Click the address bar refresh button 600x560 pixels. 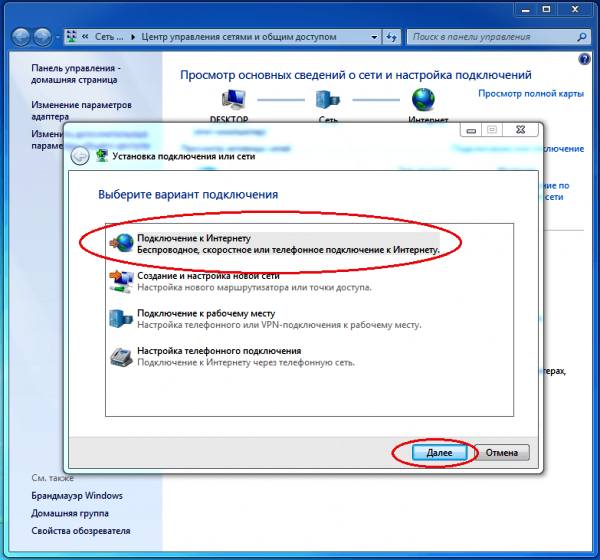coord(391,37)
